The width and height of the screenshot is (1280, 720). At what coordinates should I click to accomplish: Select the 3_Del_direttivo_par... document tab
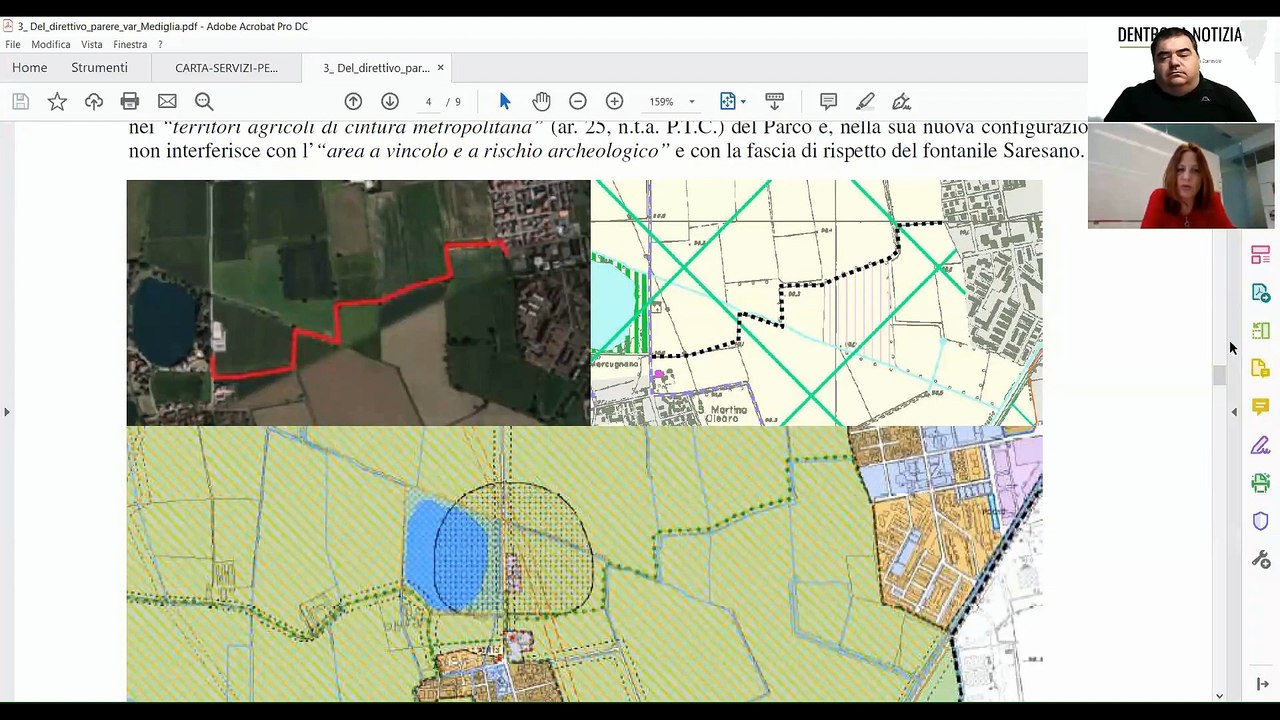pos(376,68)
